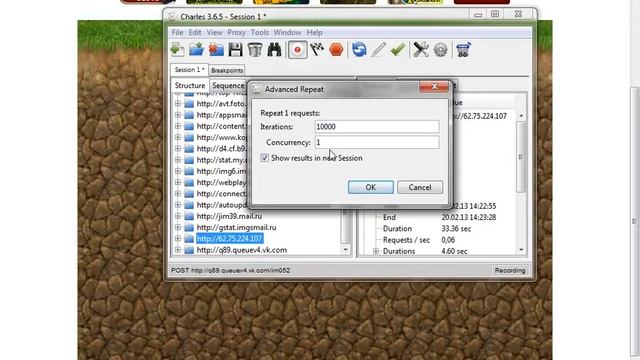Click the Recording status bar indicator
Screen dimensions: 640x360
(x=510, y=270)
